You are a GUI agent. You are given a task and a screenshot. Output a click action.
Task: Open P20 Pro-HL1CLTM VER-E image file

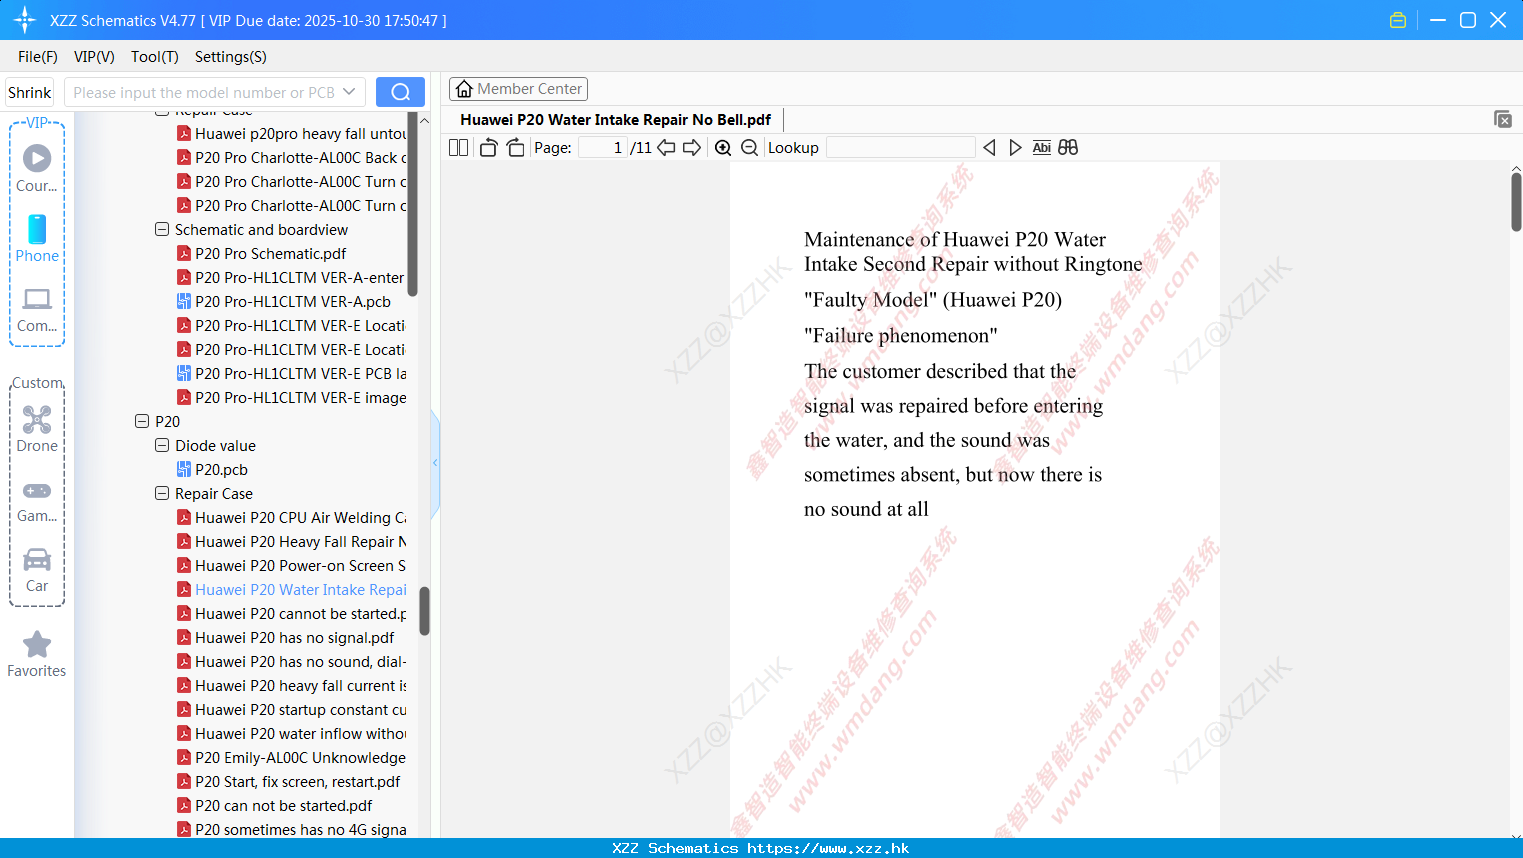coord(291,397)
